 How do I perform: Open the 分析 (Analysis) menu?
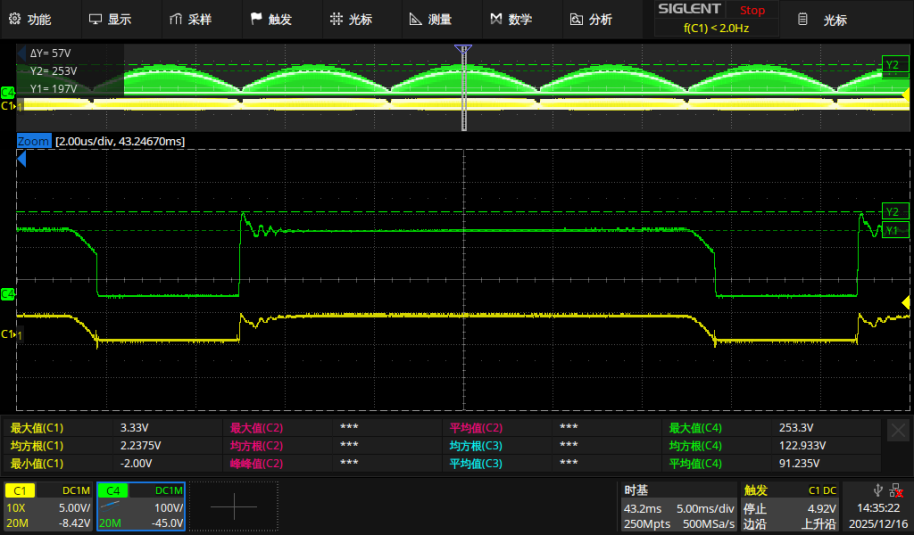[x=591, y=19]
